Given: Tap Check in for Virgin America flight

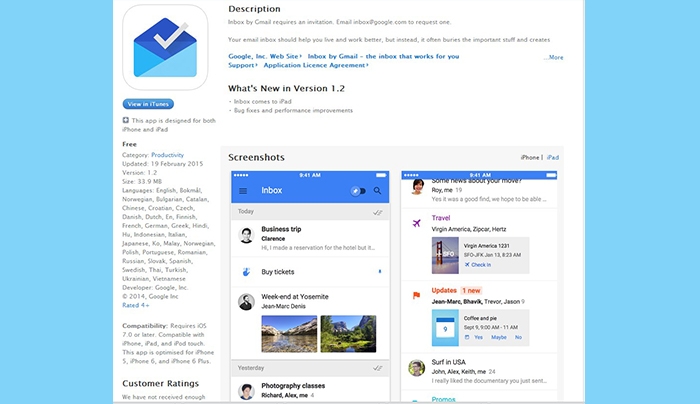Looking at the screenshot, I should (478, 265).
